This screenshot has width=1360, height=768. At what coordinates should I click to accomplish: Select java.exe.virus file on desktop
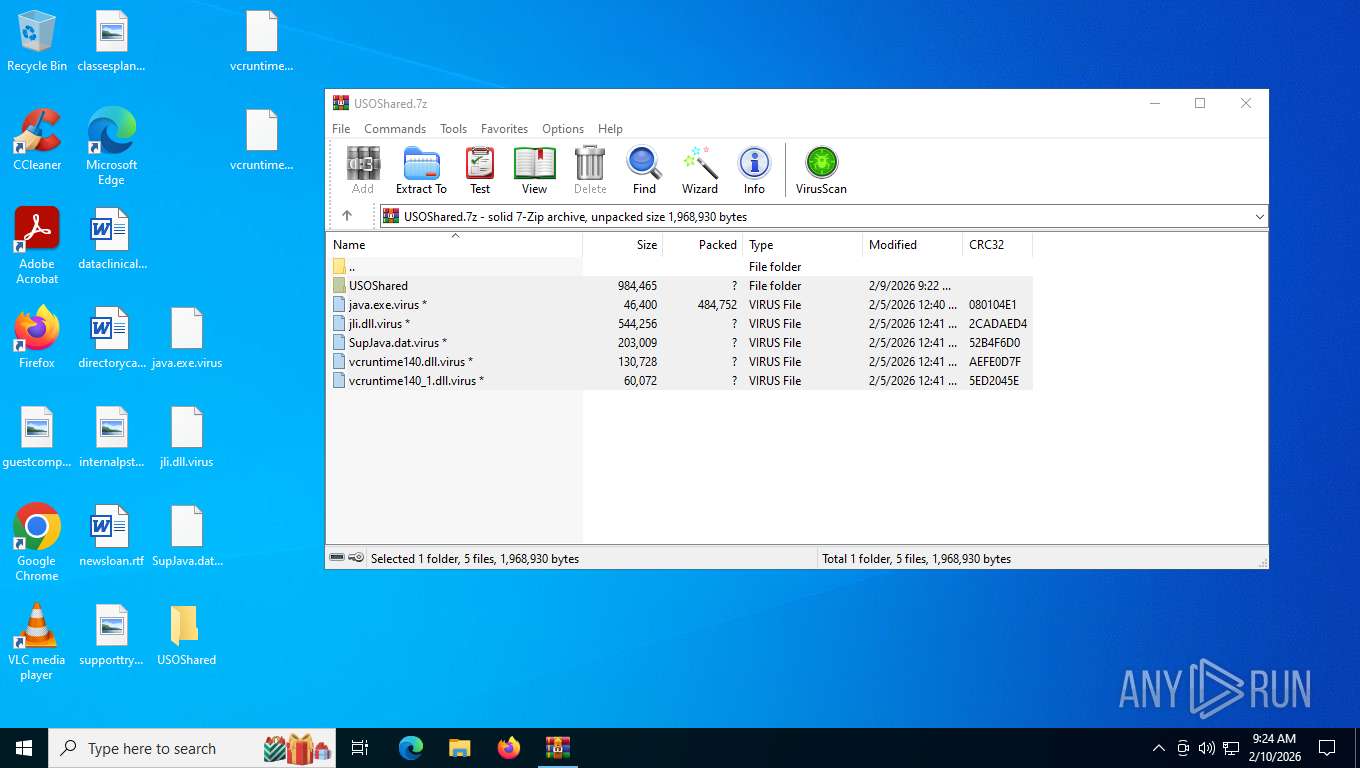[x=187, y=338]
